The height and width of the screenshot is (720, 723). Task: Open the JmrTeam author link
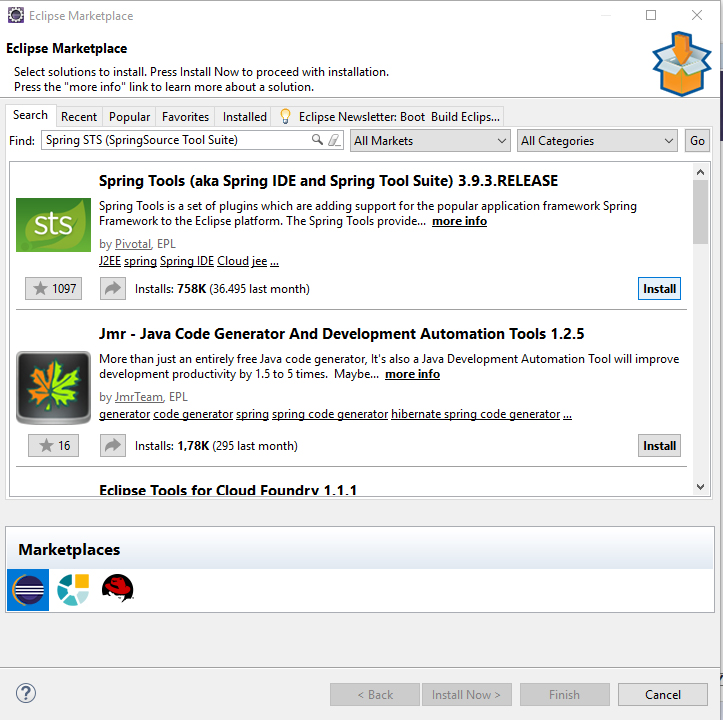pyautogui.click(x=138, y=397)
